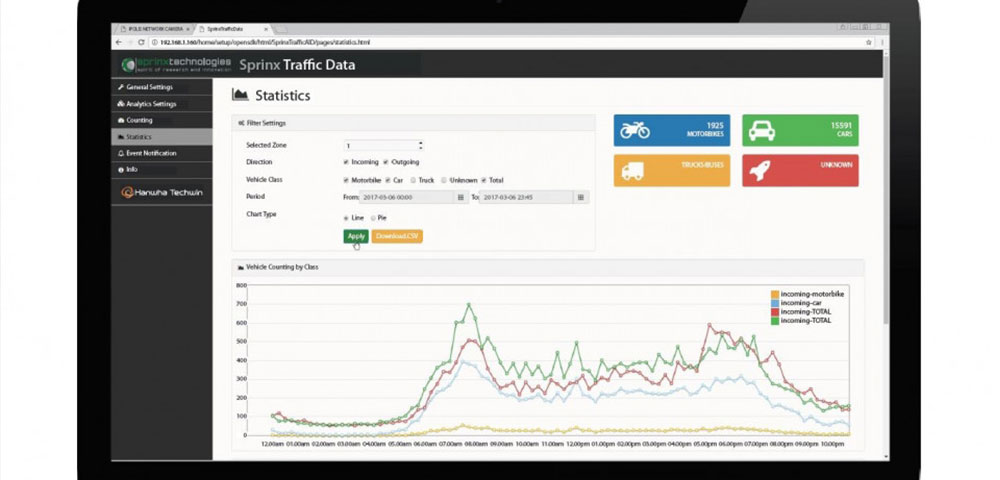Viewport: 1000px width, 480px height.
Task: Click the area chart icon beside Statistics heading
Action: click(240, 95)
